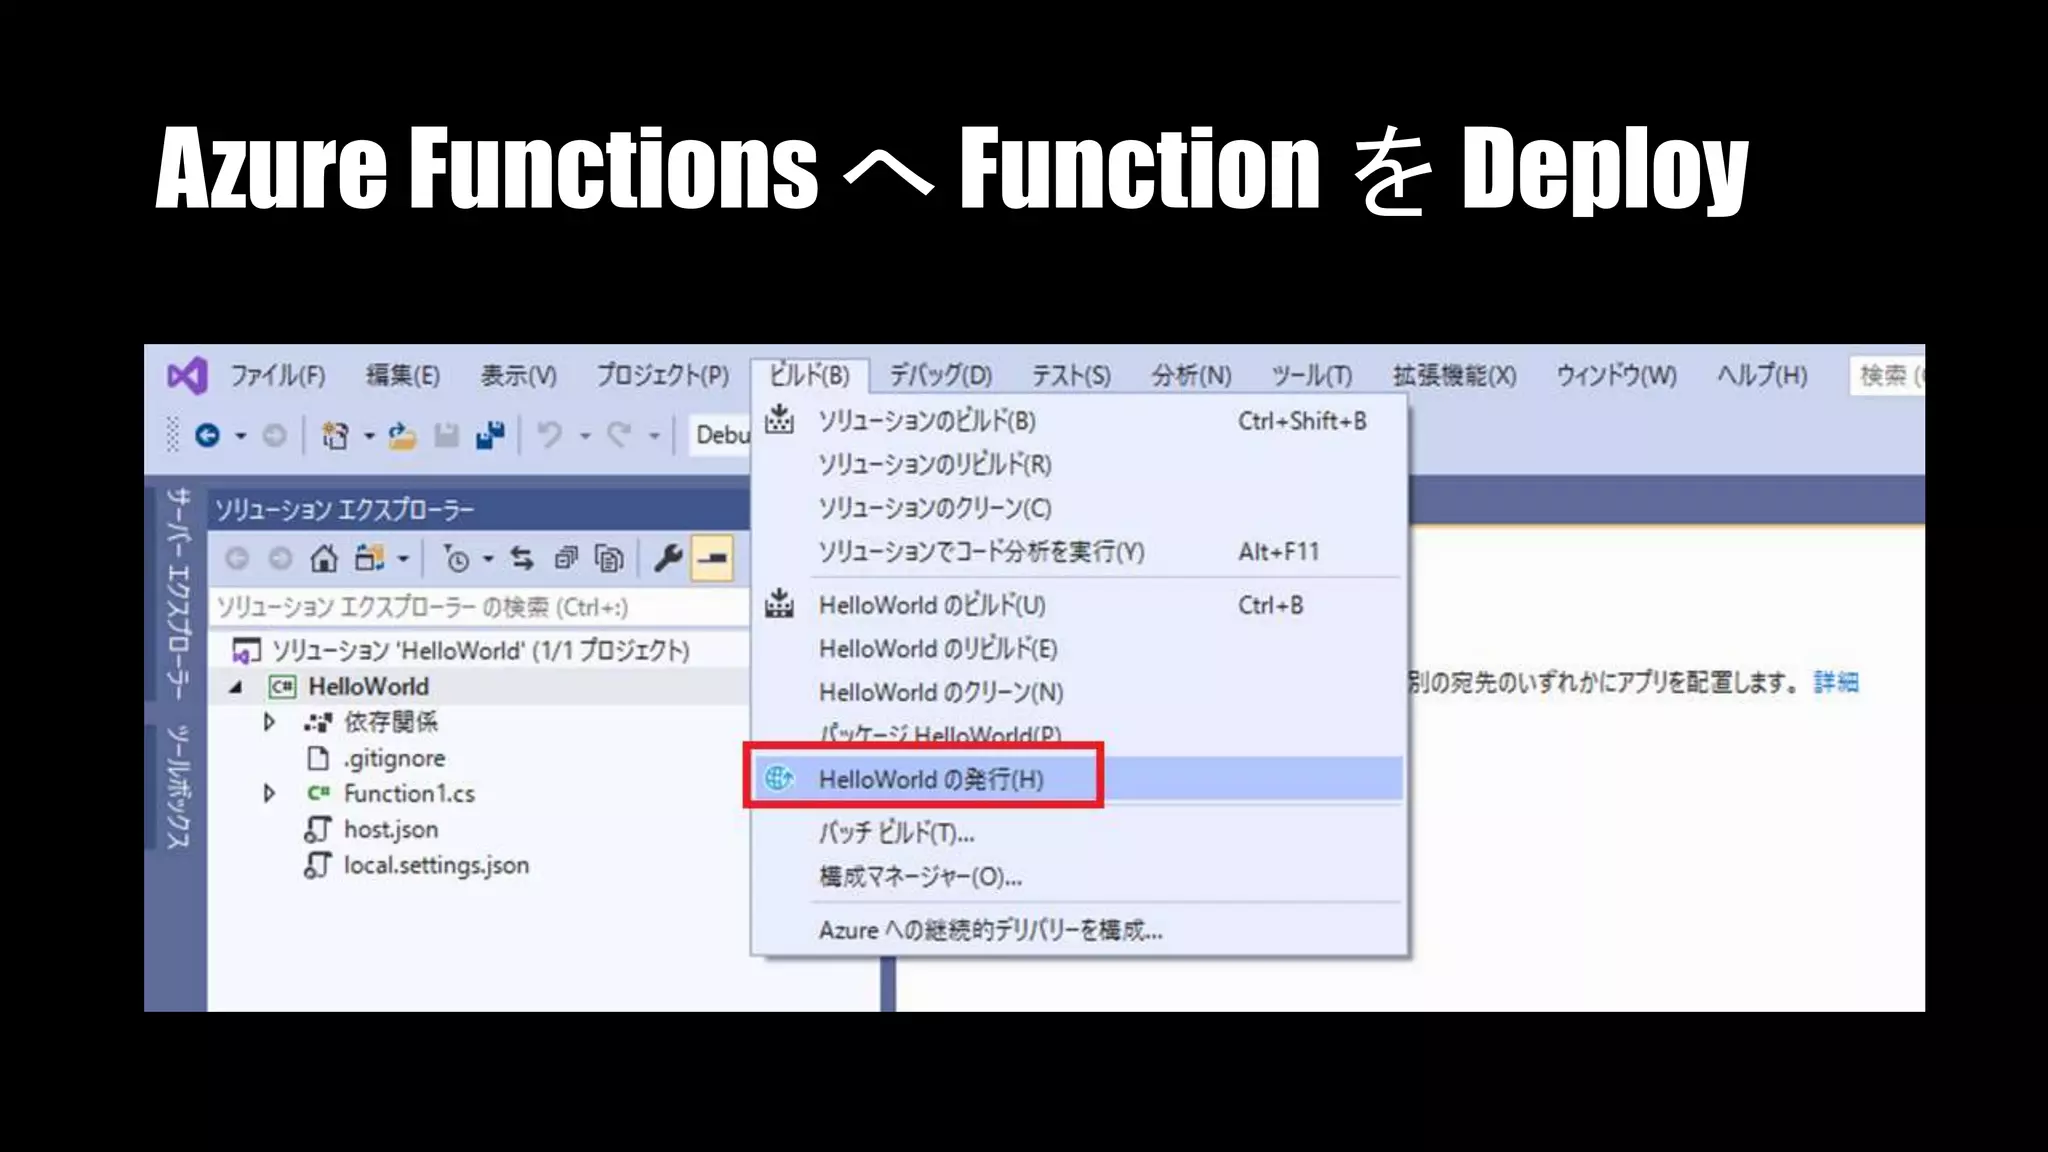Image resolution: width=2048 pixels, height=1152 pixels.
Task: Open the 編集(E) menu
Action: pos(403,376)
